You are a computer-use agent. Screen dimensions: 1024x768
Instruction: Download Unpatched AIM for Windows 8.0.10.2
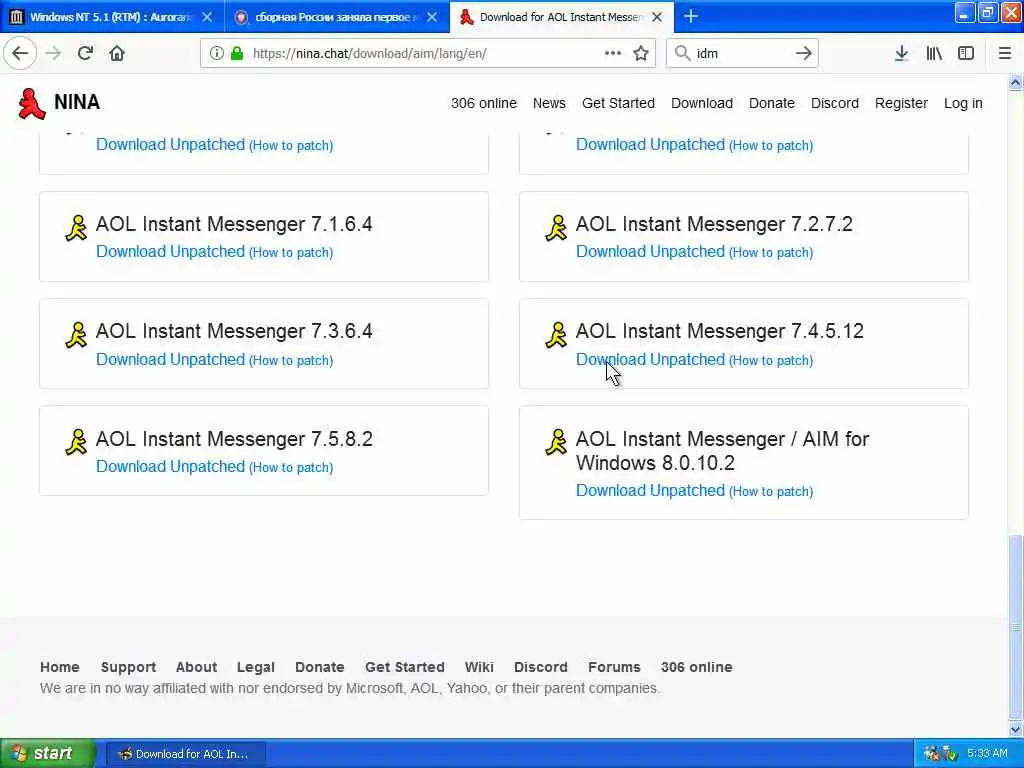coord(650,490)
